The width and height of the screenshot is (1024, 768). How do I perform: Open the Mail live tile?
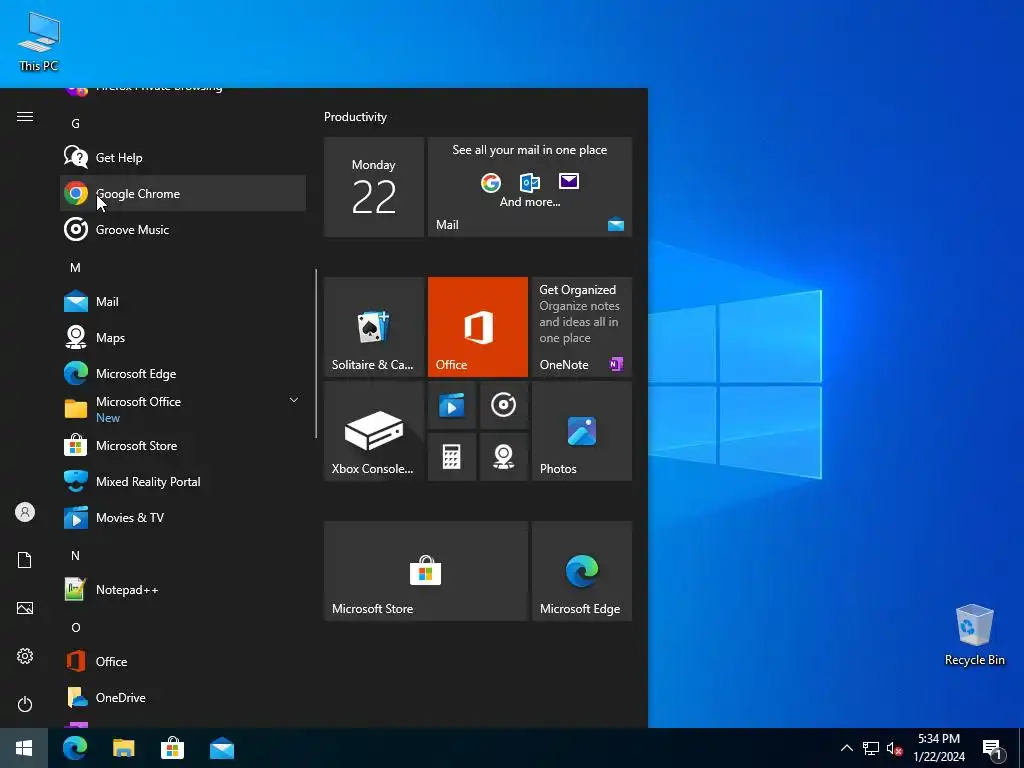530,187
